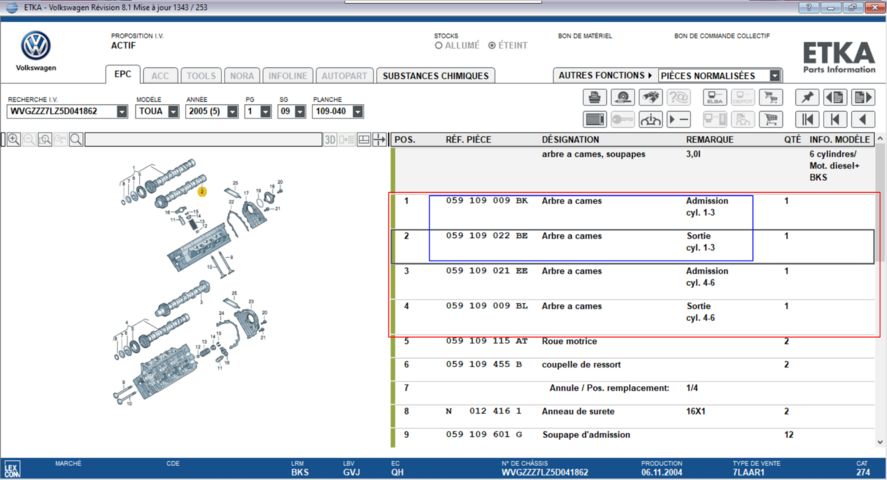Click the dark screen panel icon
Screen dimensions: 887x480
[595, 119]
